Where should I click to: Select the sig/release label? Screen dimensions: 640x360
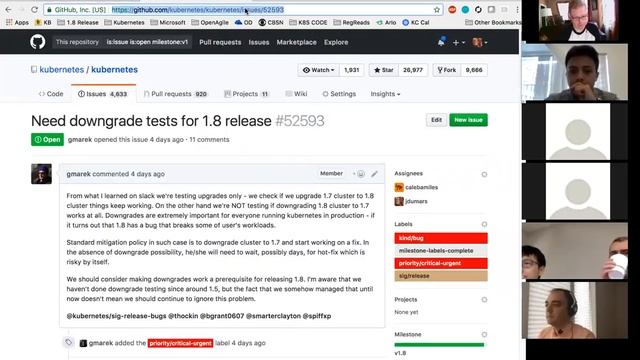[x=441, y=276]
